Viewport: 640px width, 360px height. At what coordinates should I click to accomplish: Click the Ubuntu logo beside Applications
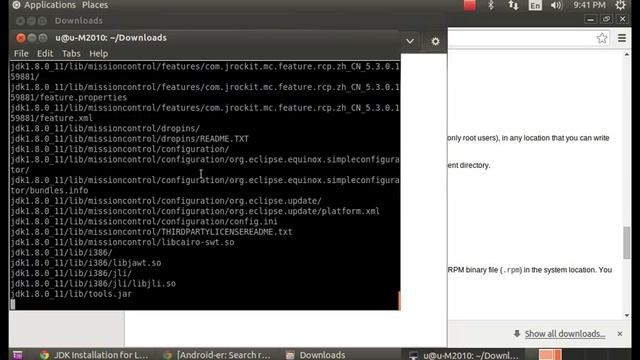point(16,5)
